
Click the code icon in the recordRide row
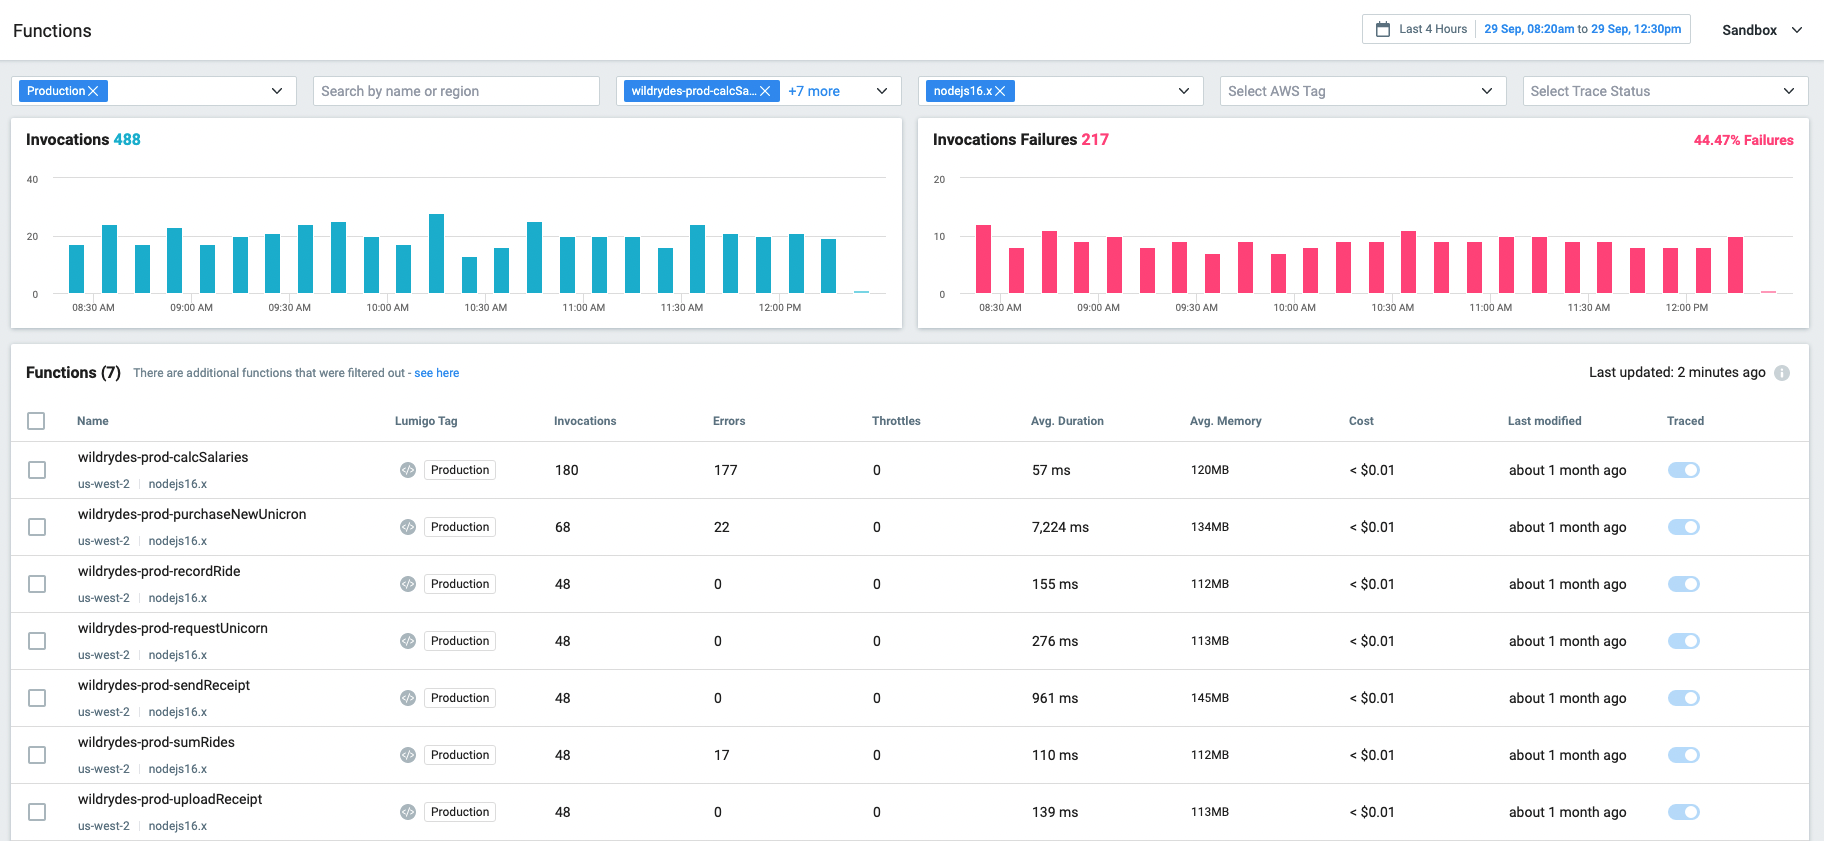[408, 584]
